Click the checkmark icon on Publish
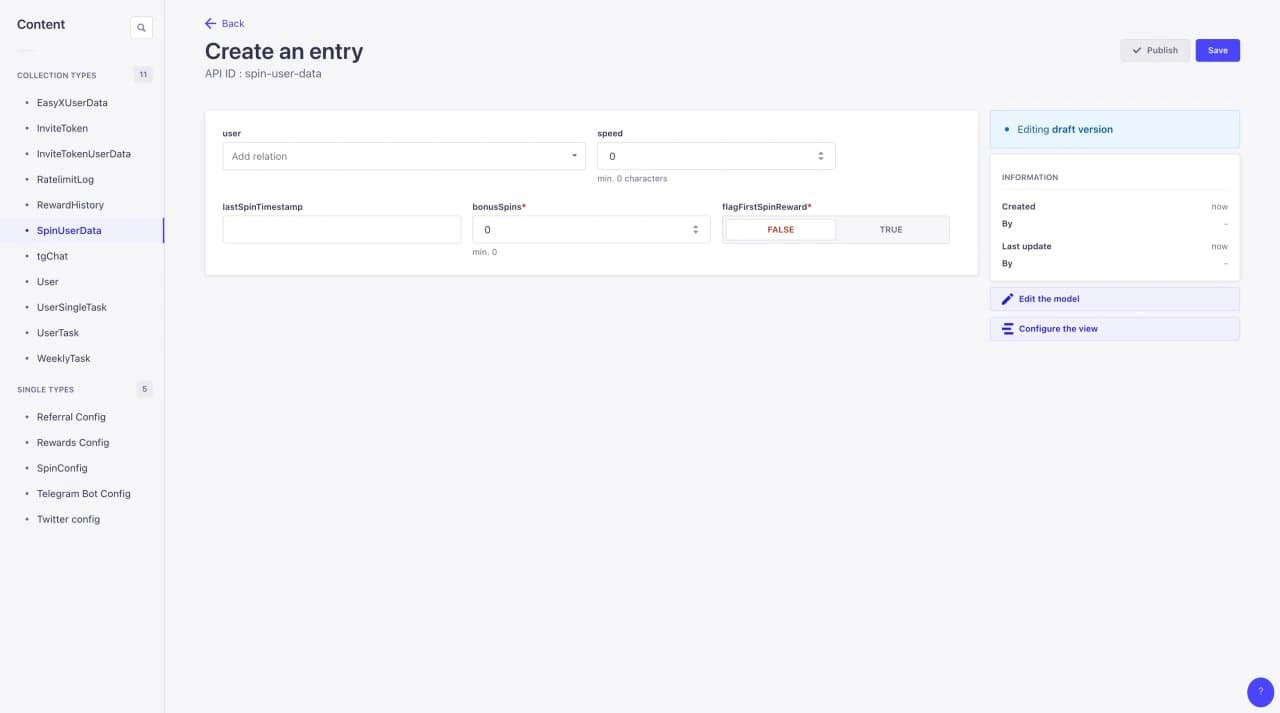 click(x=1137, y=50)
